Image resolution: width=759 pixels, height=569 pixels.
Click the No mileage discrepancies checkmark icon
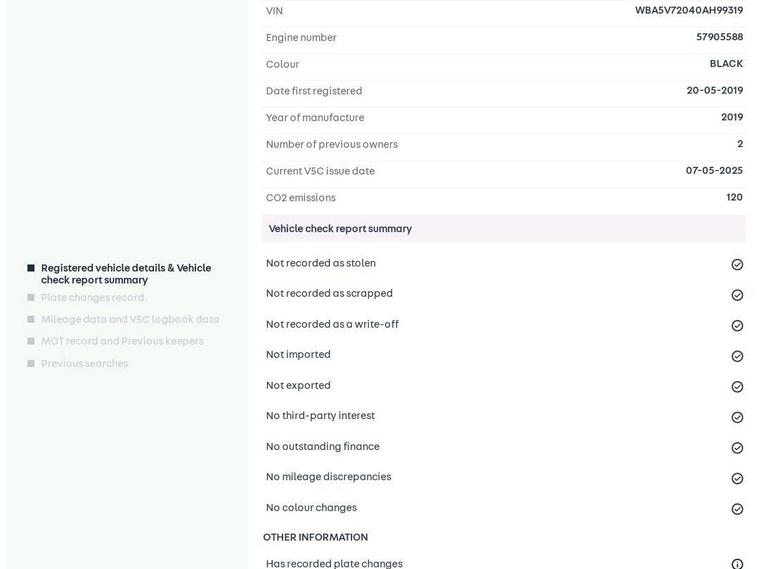[737, 478]
